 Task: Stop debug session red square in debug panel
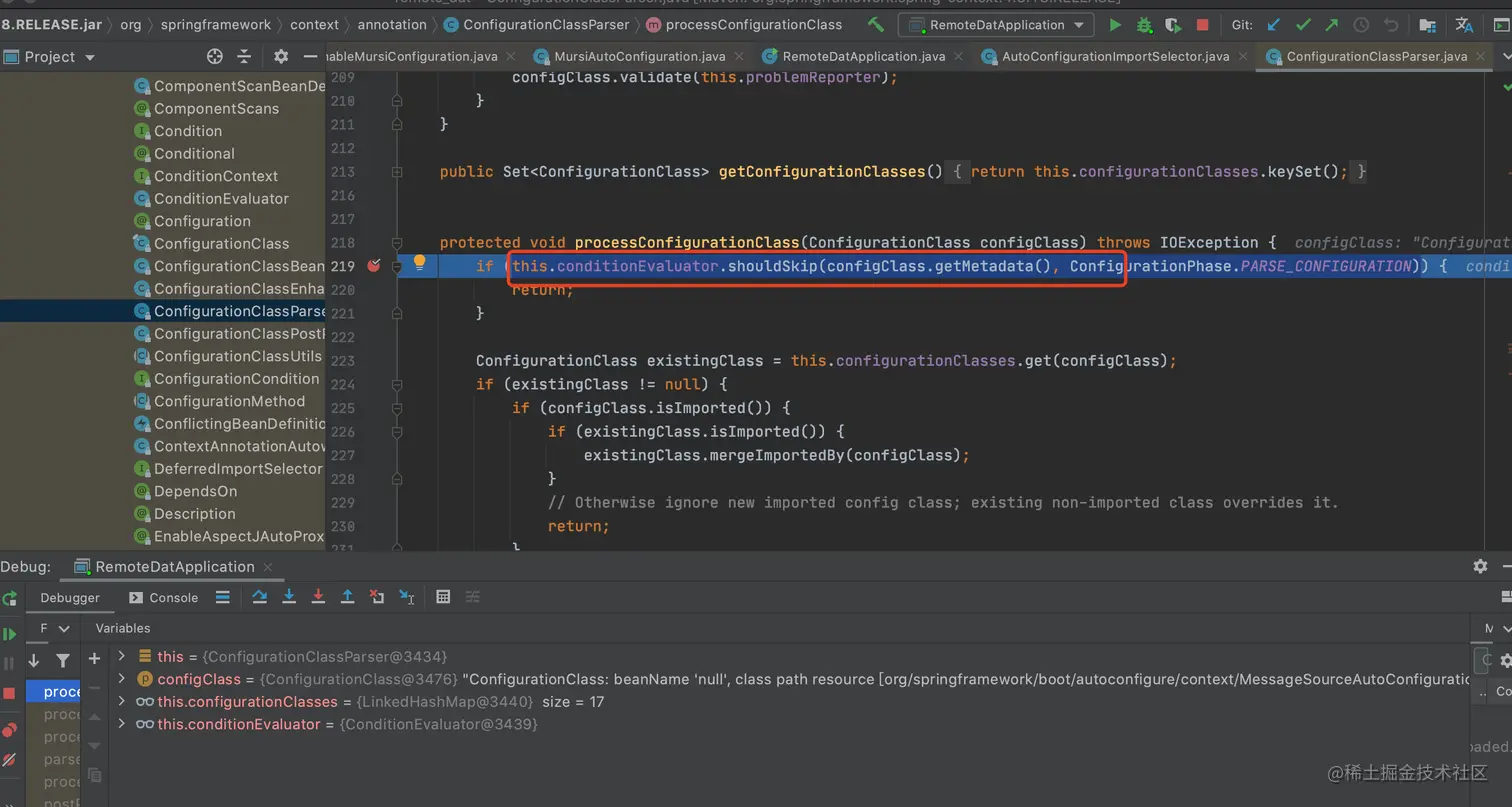tap(9, 693)
